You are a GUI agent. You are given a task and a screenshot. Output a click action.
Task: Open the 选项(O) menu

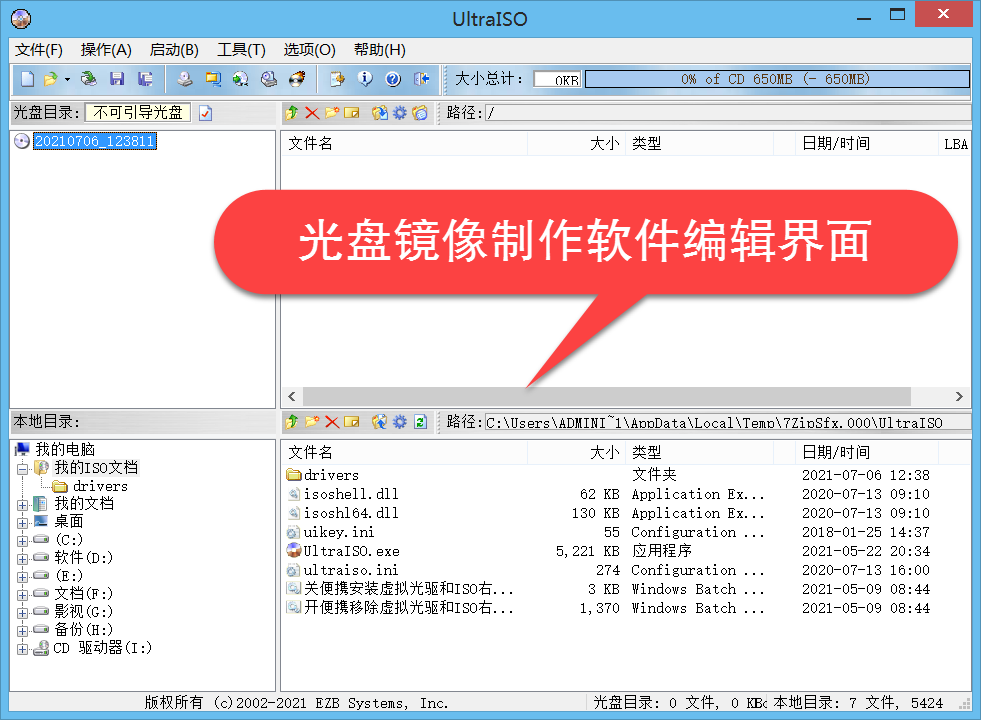[309, 50]
